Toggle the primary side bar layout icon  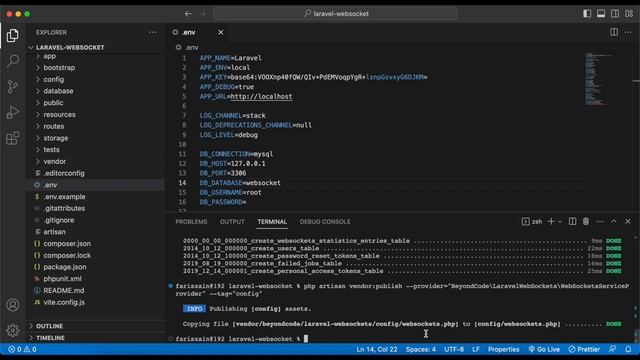point(587,13)
